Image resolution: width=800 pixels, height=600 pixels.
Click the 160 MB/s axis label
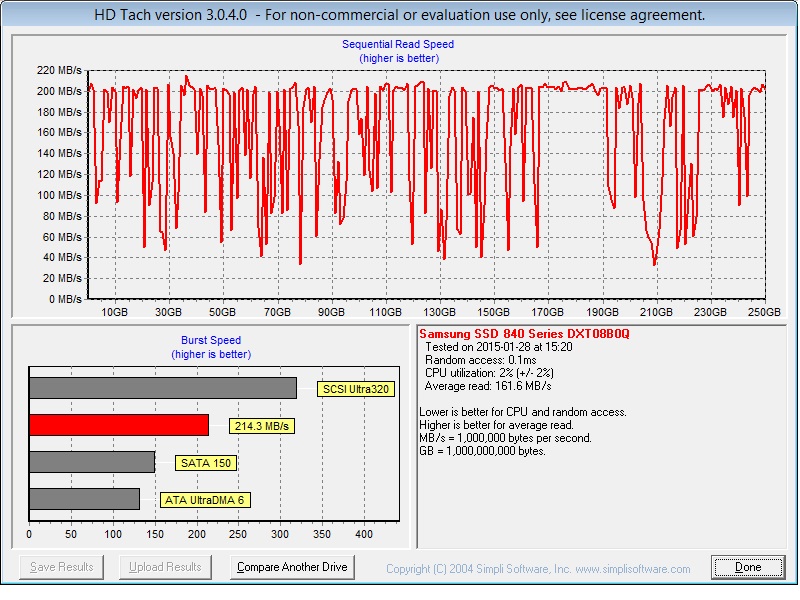coord(59,133)
